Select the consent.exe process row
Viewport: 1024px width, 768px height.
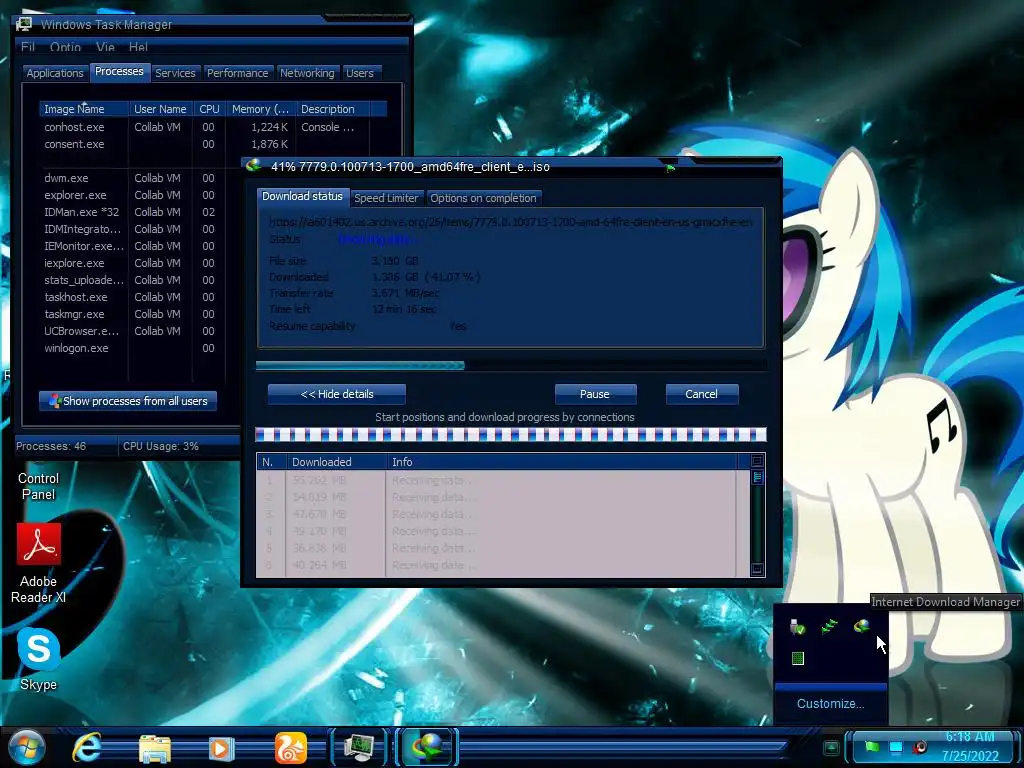pyautogui.click(x=212, y=144)
